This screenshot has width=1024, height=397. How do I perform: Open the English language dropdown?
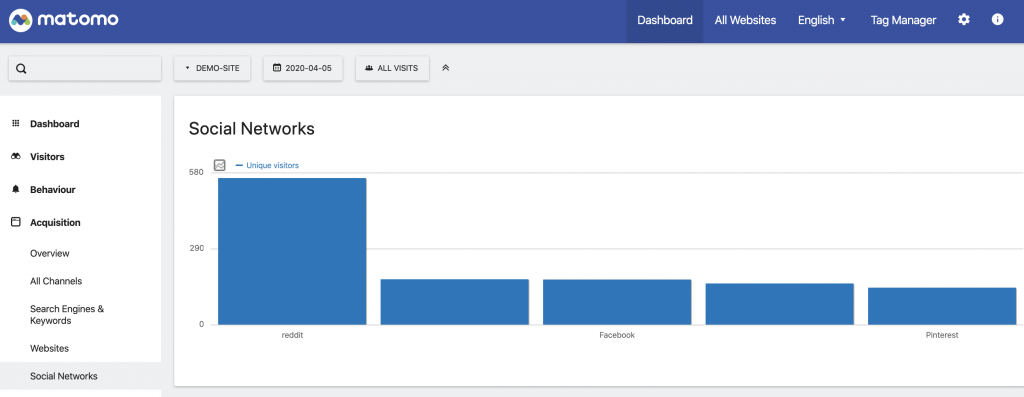click(x=822, y=20)
